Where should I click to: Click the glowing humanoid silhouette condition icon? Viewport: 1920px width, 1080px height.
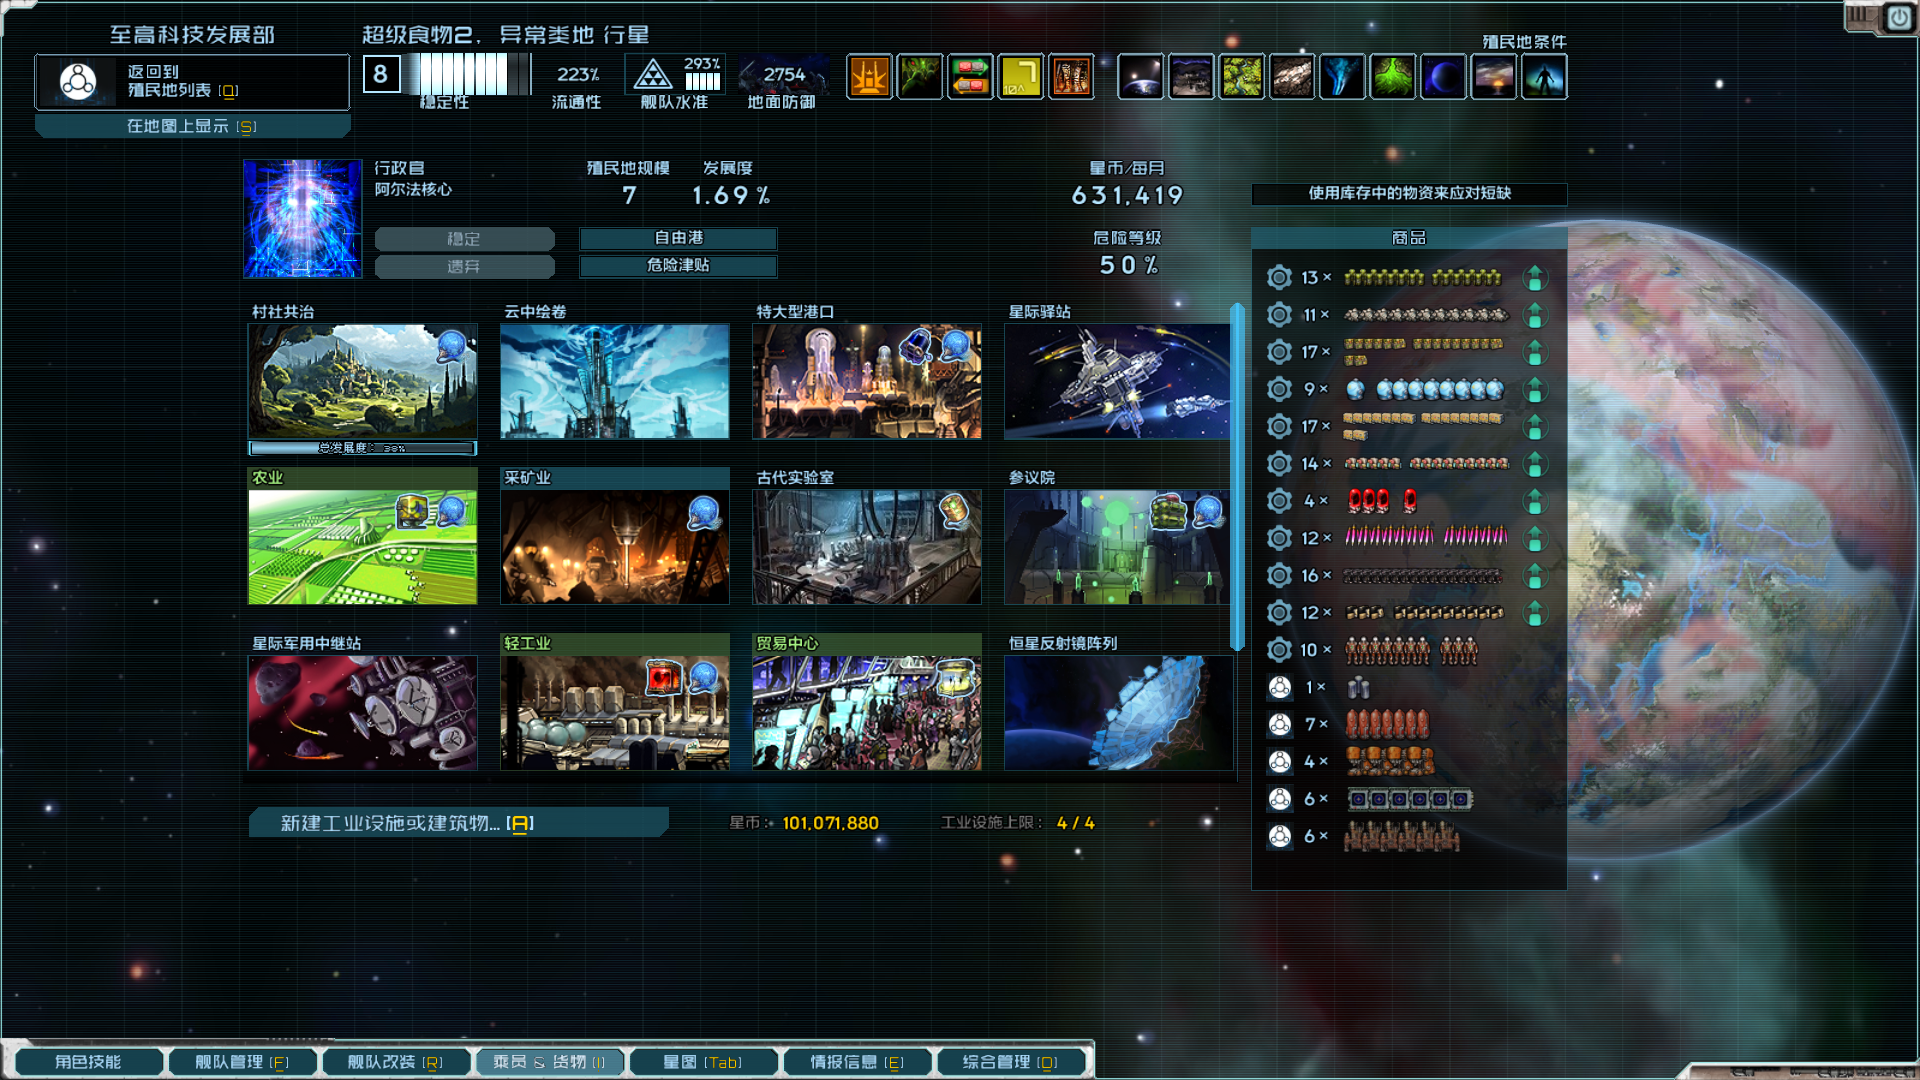[x=1544, y=76]
